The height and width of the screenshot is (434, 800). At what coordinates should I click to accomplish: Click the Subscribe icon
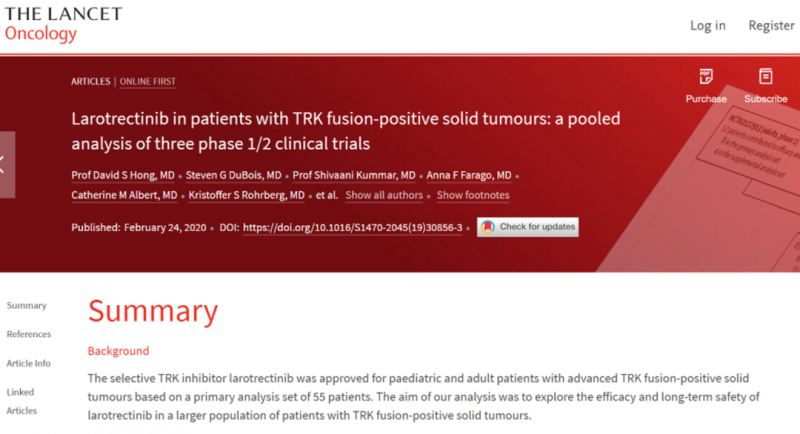click(765, 76)
